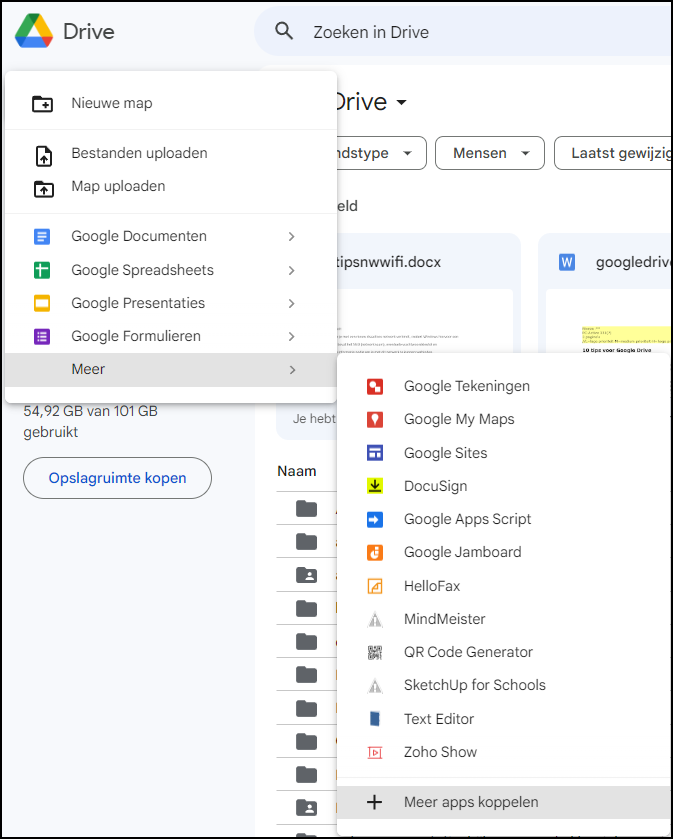
Task: Click the Text Editor icon
Action: pyautogui.click(x=375, y=719)
